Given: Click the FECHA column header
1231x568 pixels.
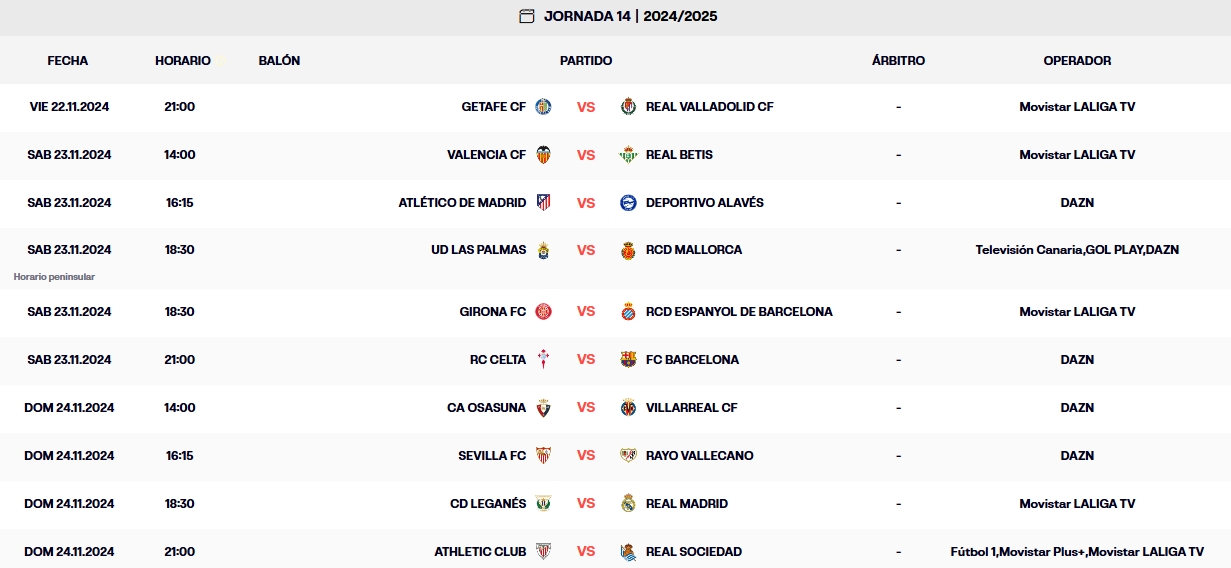Looking at the screenshot, I should click(x=68, y=61).
